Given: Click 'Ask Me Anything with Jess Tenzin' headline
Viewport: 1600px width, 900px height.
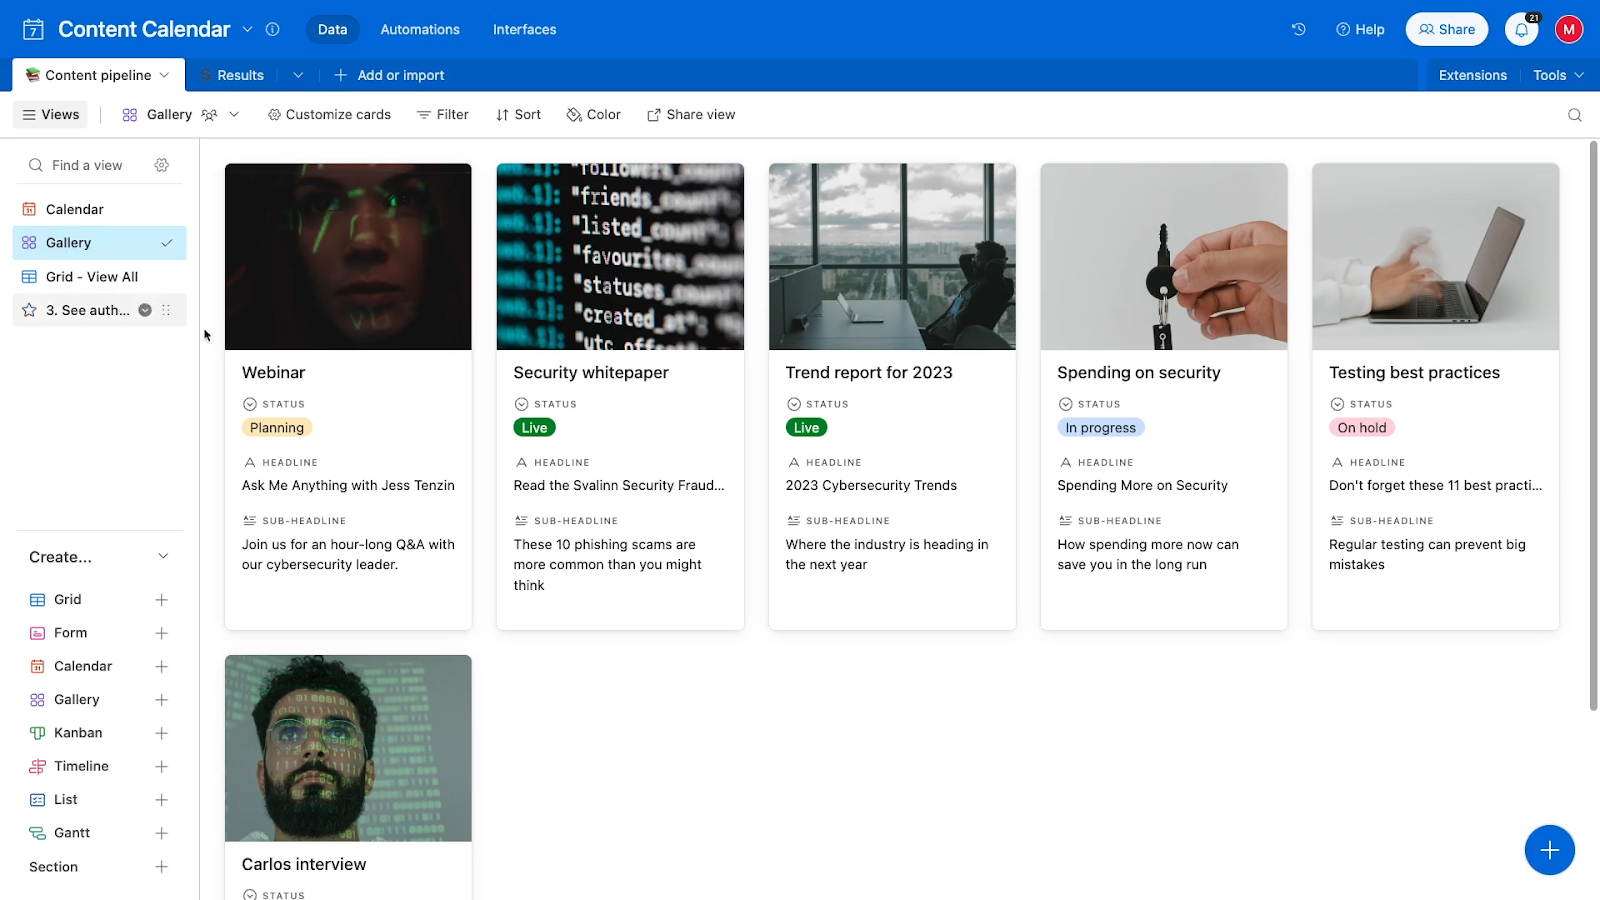Looking at the screenshot, I should click(348, 486).
